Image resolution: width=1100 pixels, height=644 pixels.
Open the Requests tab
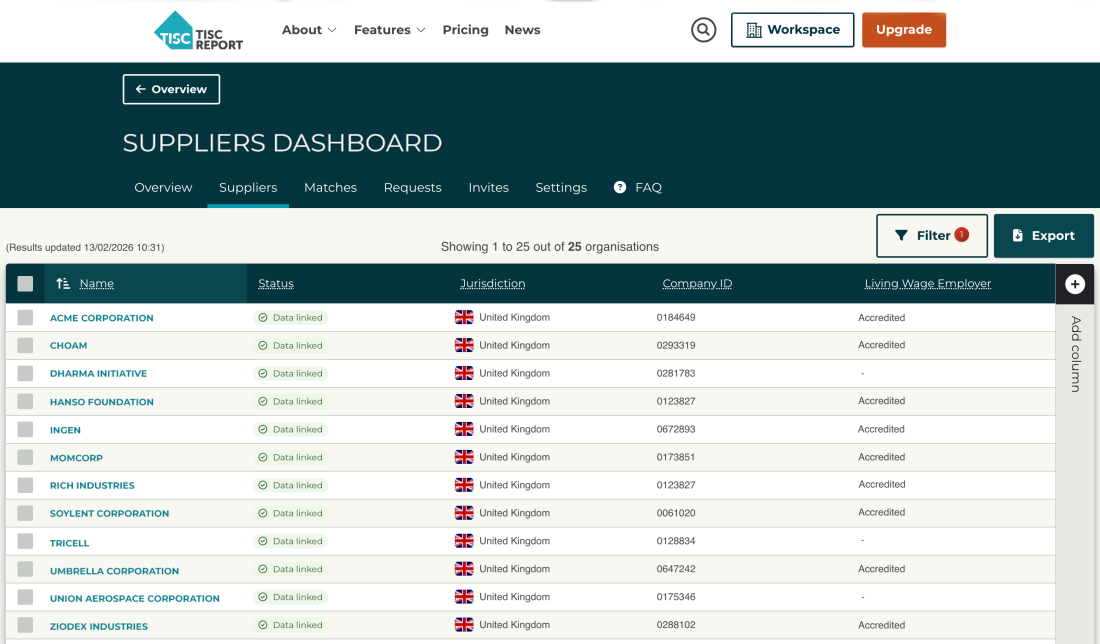point(412,187)
